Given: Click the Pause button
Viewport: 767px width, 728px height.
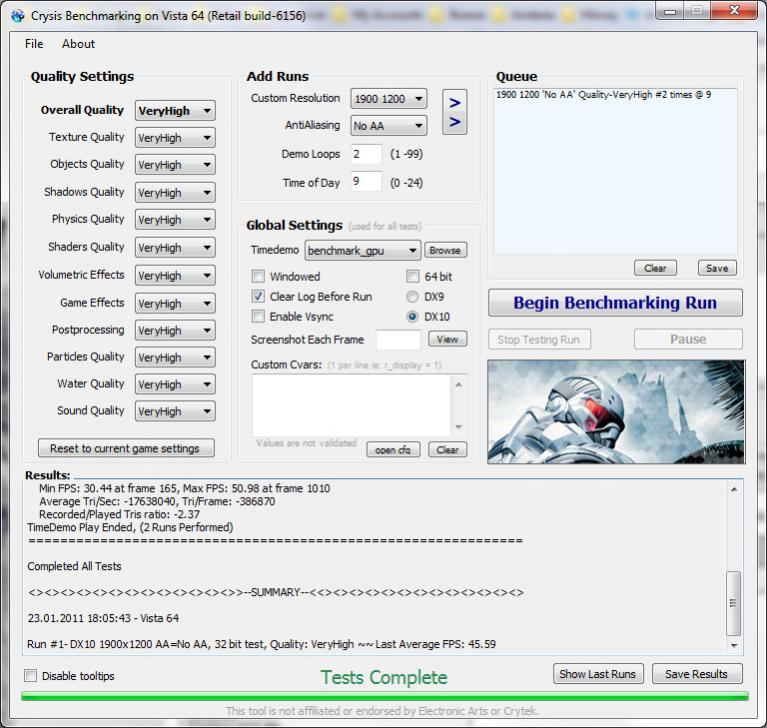Looking at the screenshot, I should click(688, 339).
